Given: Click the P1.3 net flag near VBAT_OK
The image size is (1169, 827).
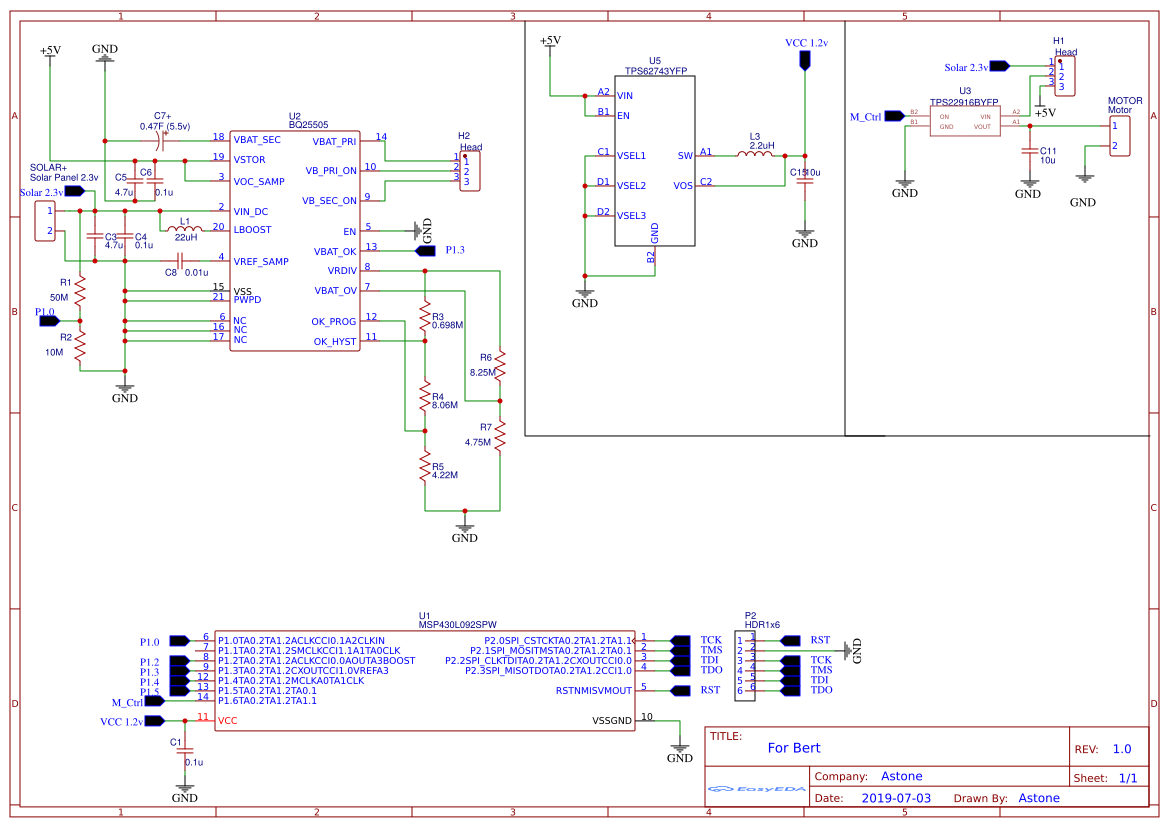Looking at the screenshot, I should pos(424,249).
